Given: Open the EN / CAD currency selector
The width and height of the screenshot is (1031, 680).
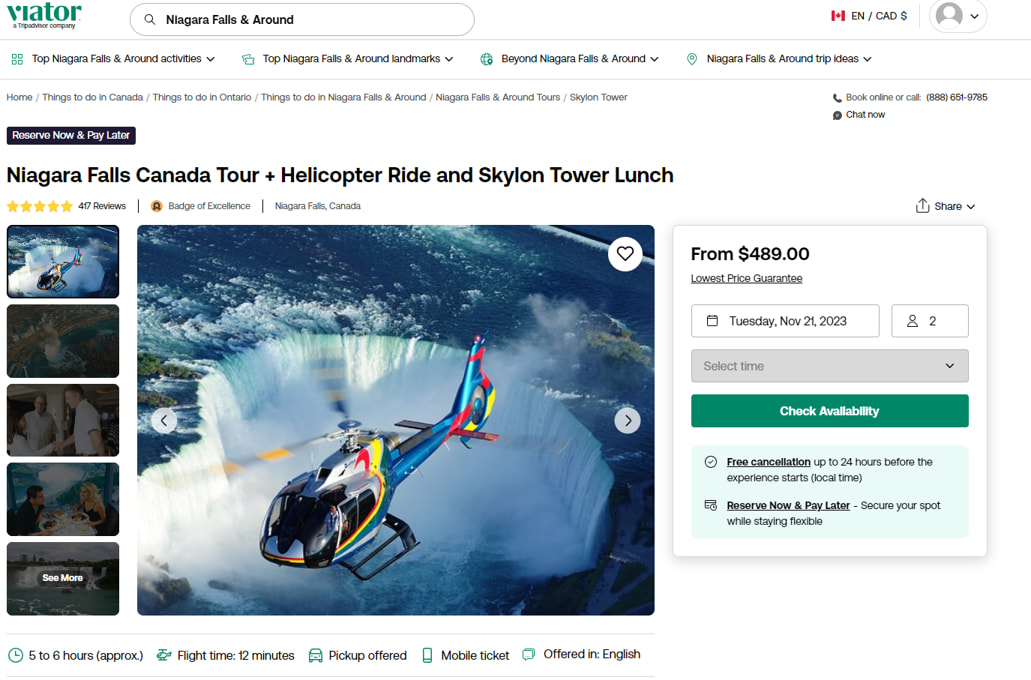Looking at the screenshot, I should (869, 15).
